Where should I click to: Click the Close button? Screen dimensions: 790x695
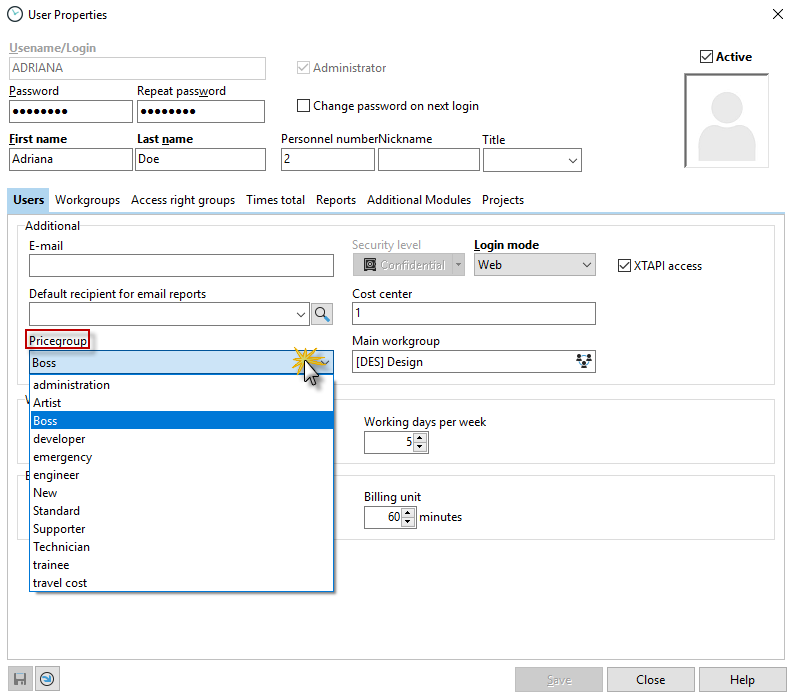click(650, 680)
